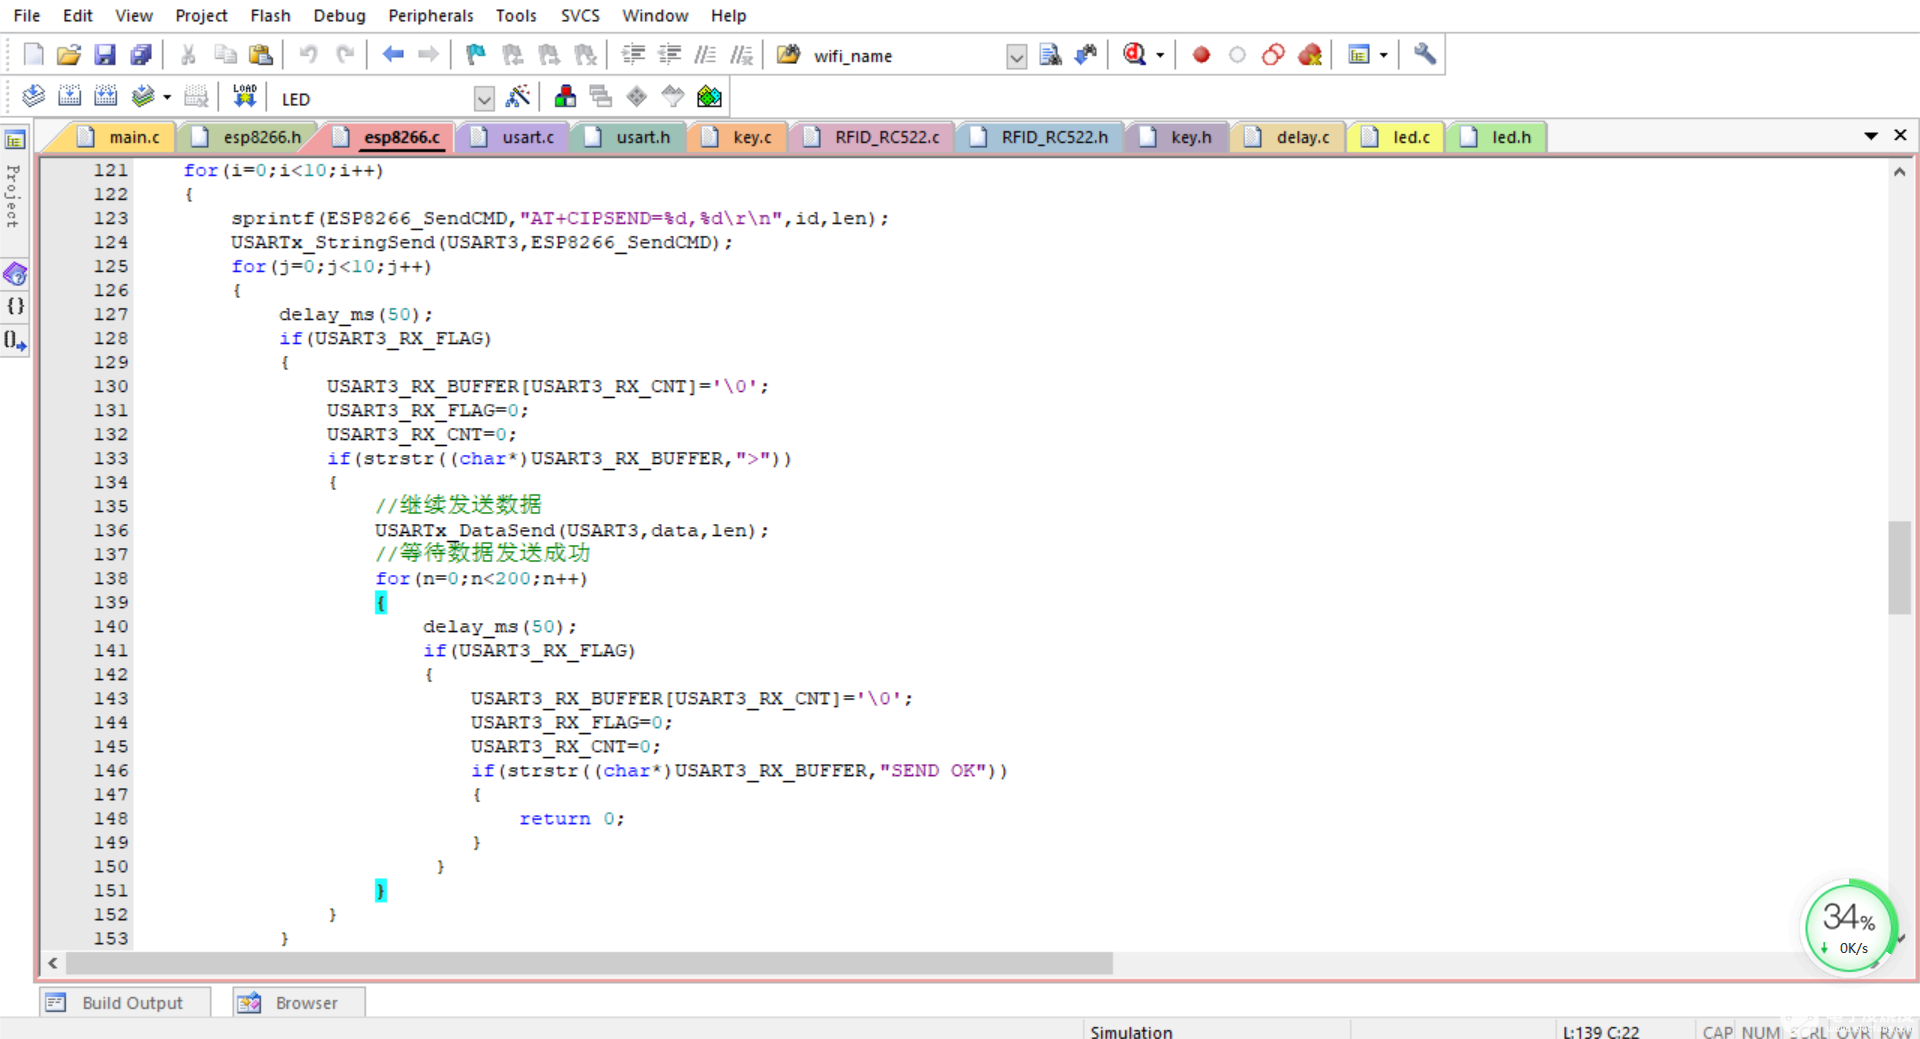
Task: Toggle breakpoint with red circle icon
Action: [x=1201, y=55]
